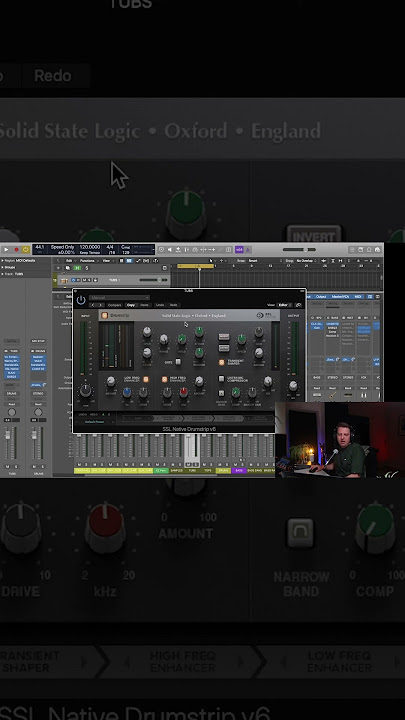
Task: Click Paste in plugin header
Action: click(x=144, y=305)
